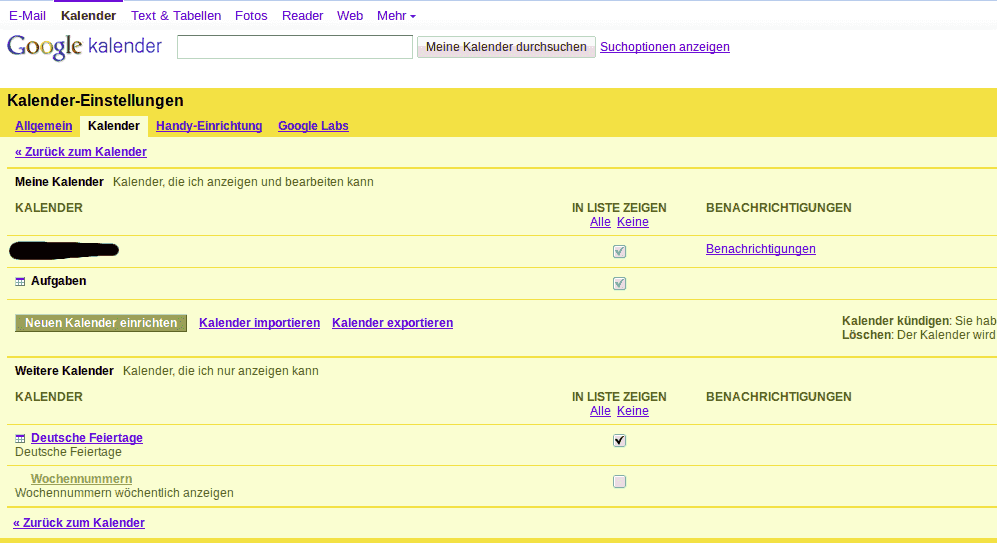
Task: Open Web in the top navigation
Action: tap(350, 16)
